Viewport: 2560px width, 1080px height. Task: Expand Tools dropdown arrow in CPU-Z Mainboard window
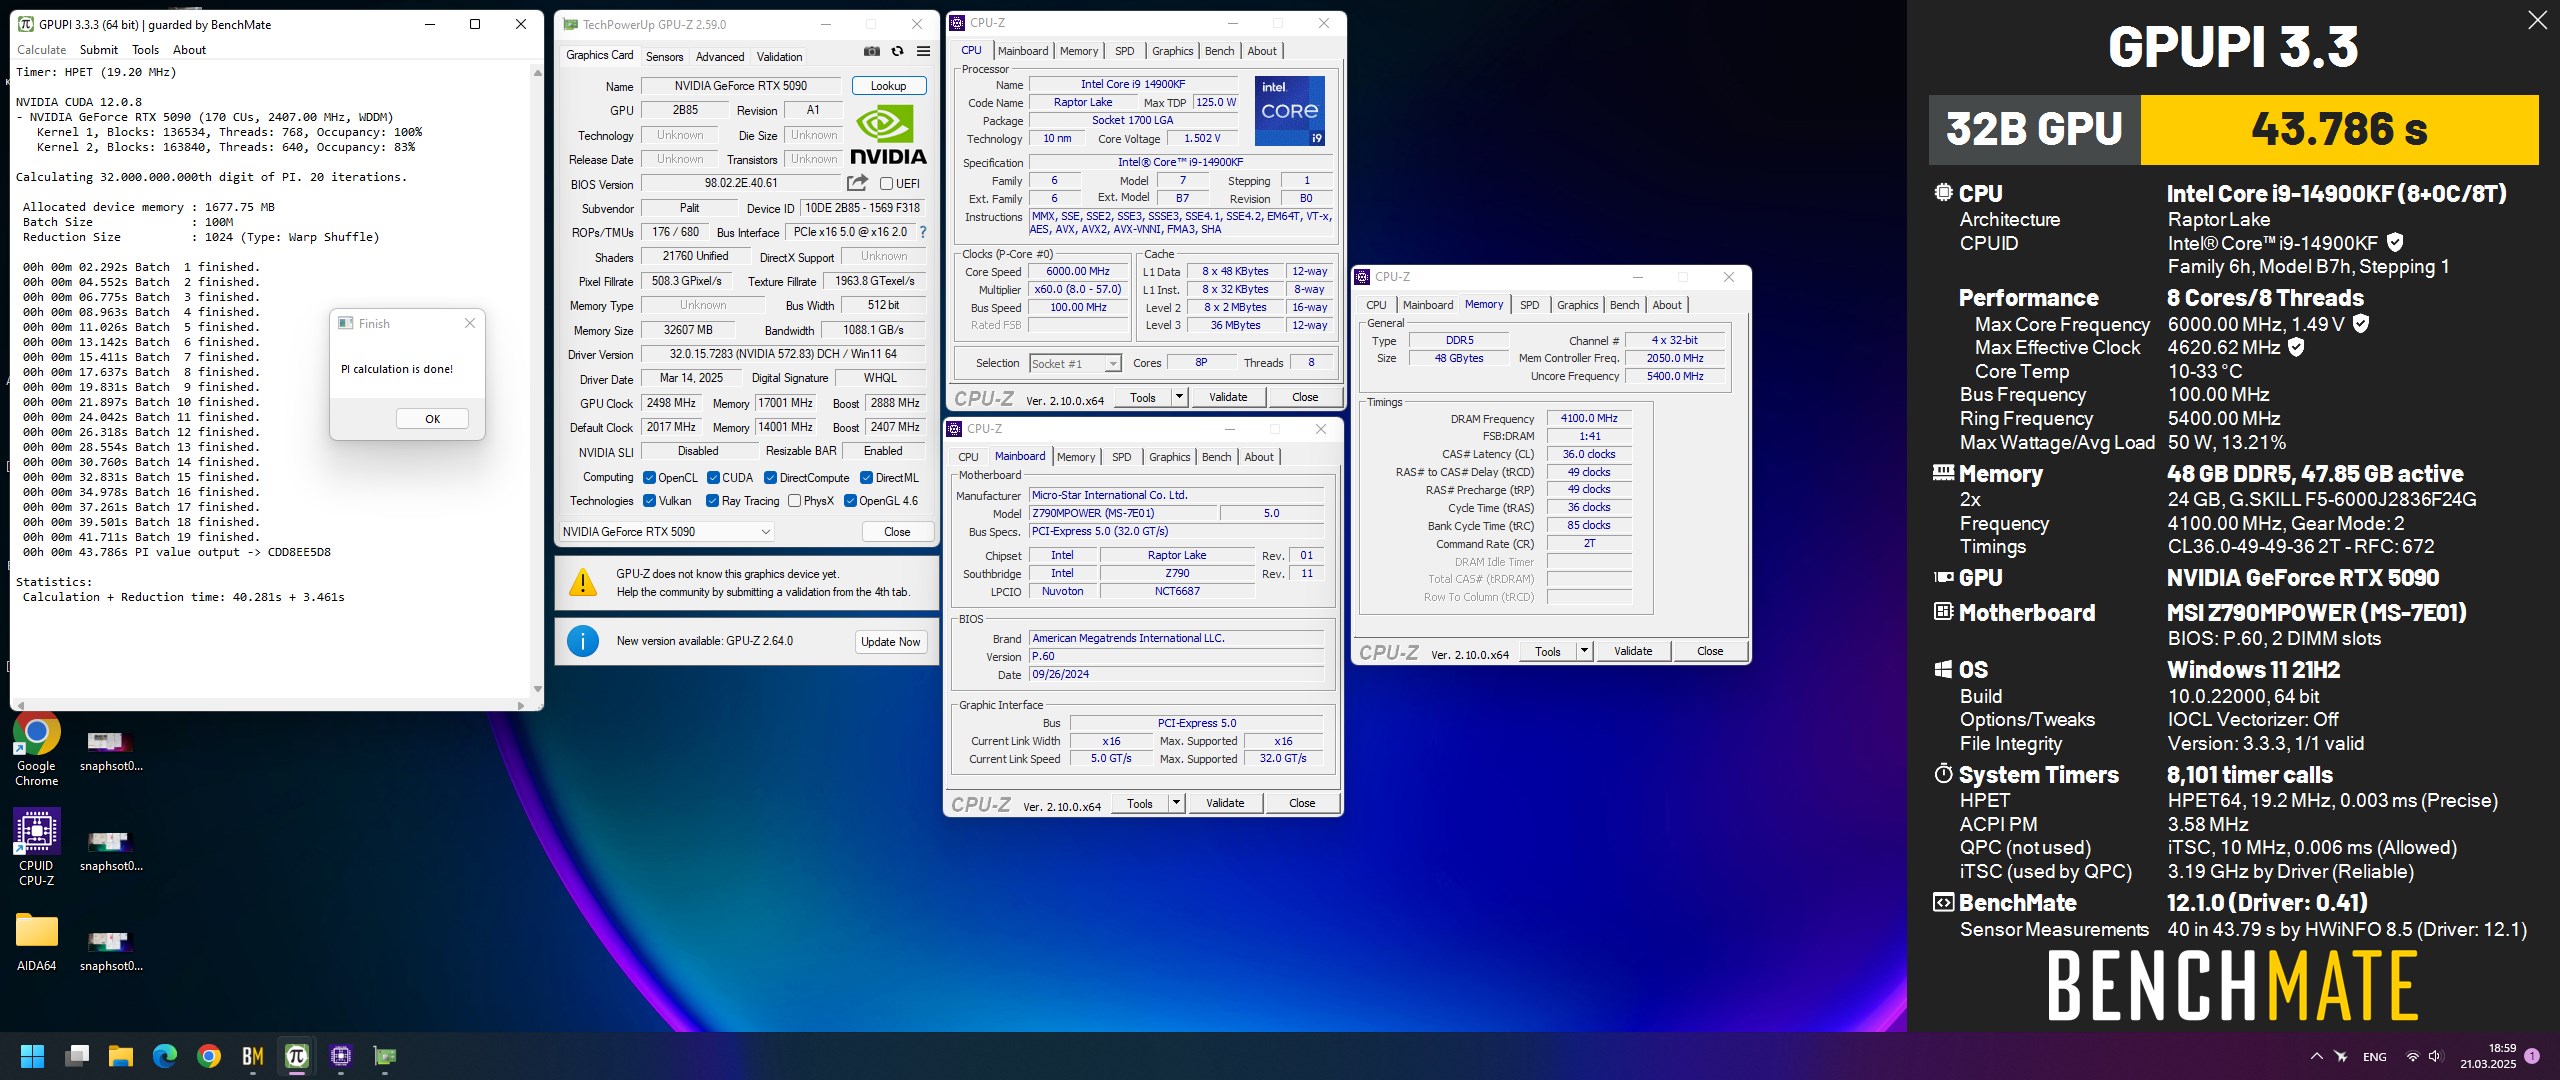[1176, 803]
